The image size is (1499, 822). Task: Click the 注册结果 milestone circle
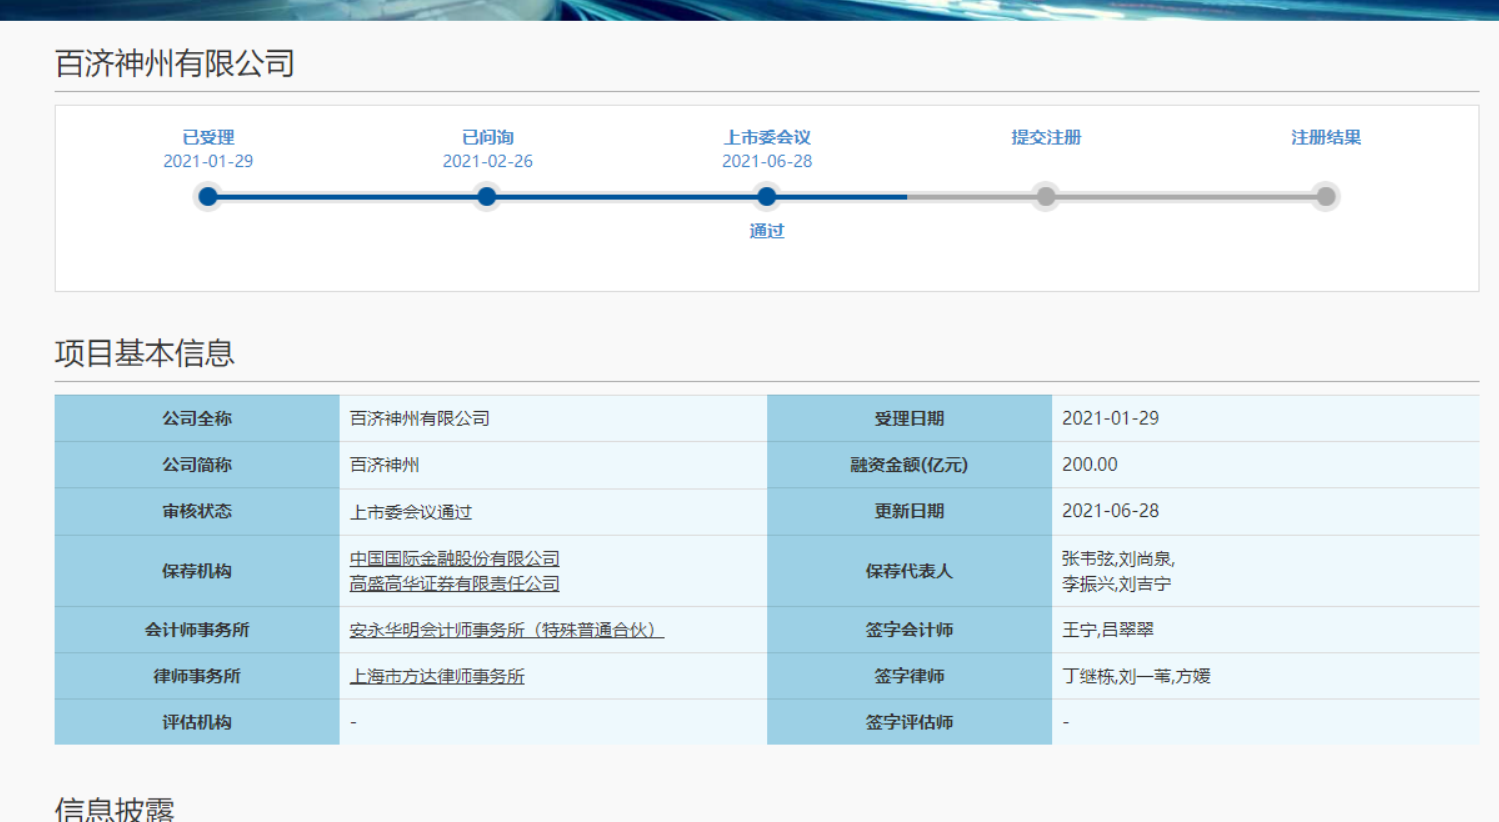[x=1325, y=196]
